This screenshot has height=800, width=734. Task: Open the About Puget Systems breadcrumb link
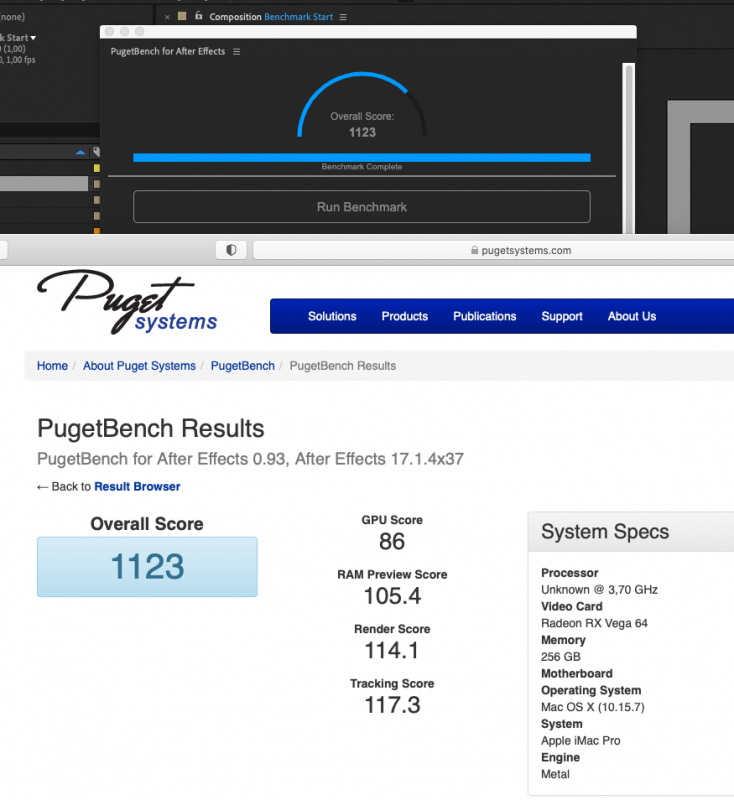139,366
